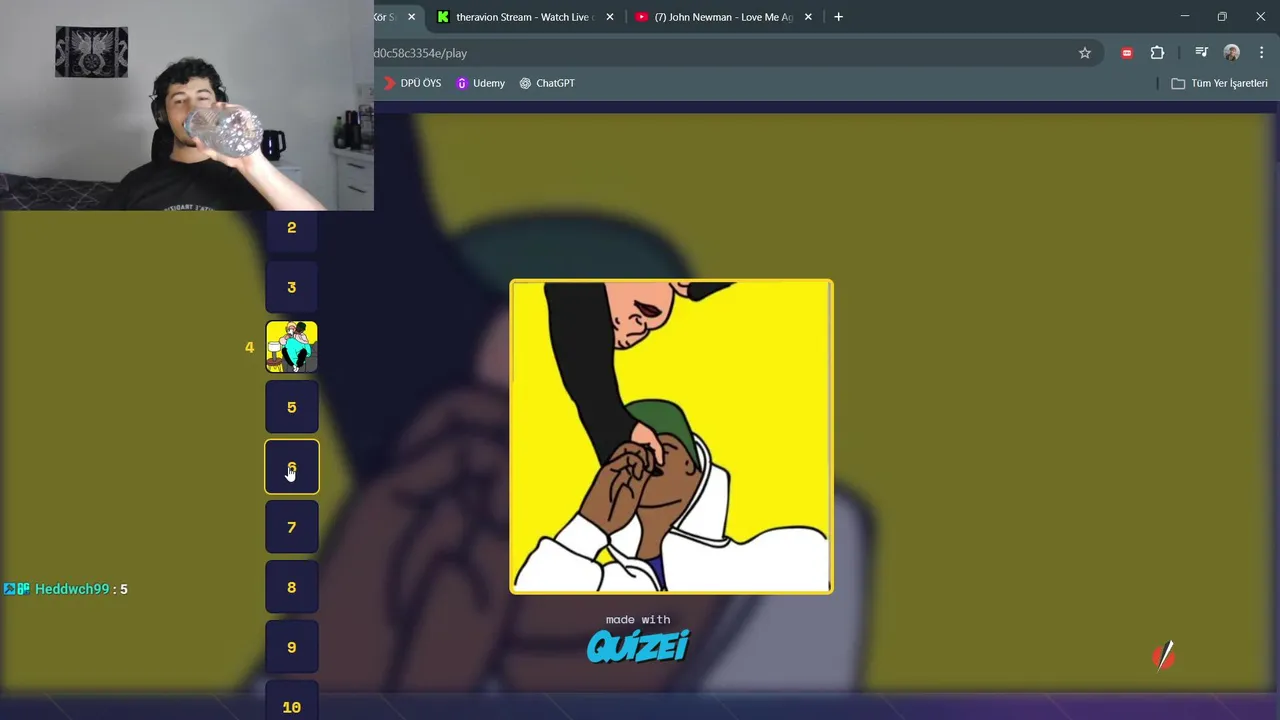Open media controls icon in toolbar
Viewport: 1280px width, 720px height.
[x=1201, y=53]
